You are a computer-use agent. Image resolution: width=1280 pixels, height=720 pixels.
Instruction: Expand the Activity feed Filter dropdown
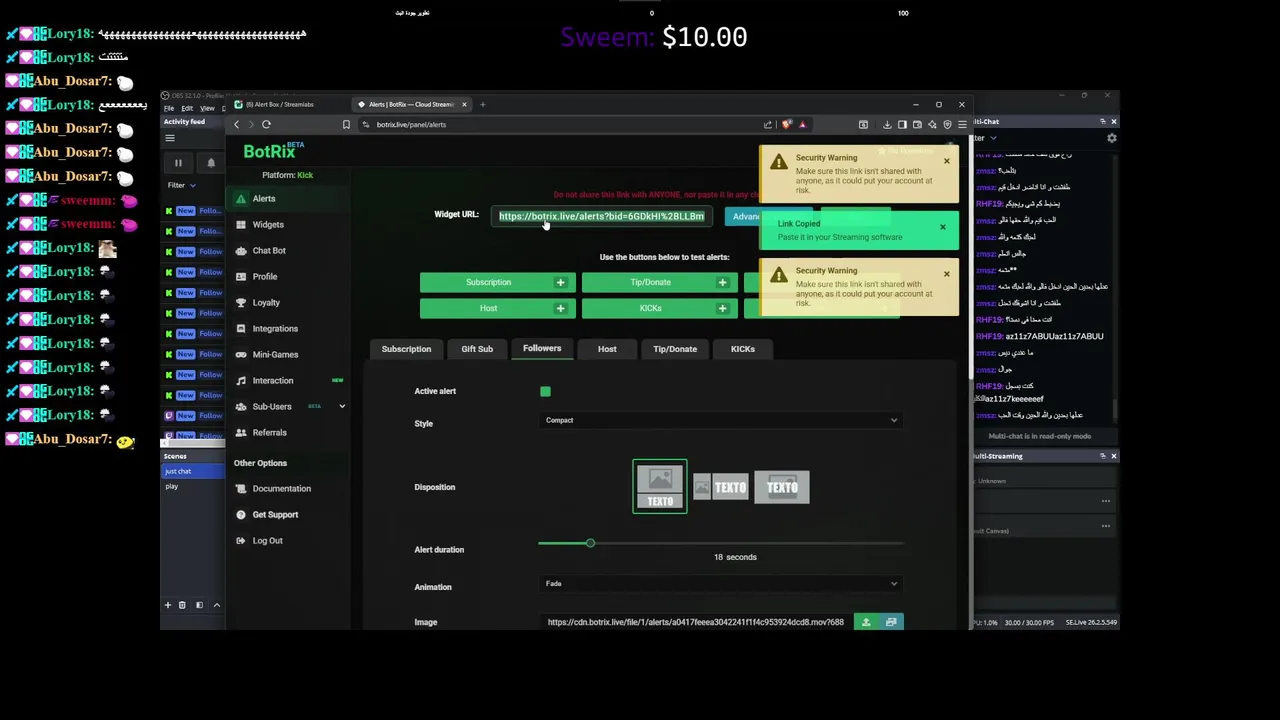coord(181,185)
